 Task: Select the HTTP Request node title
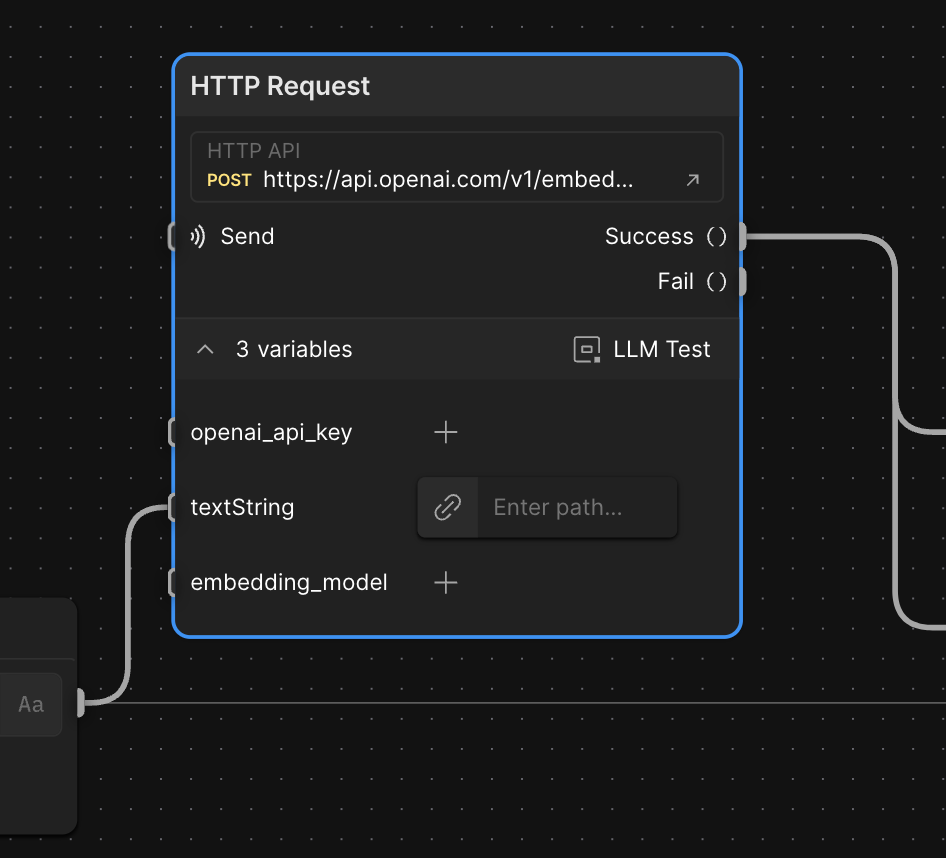click(280, 86)
